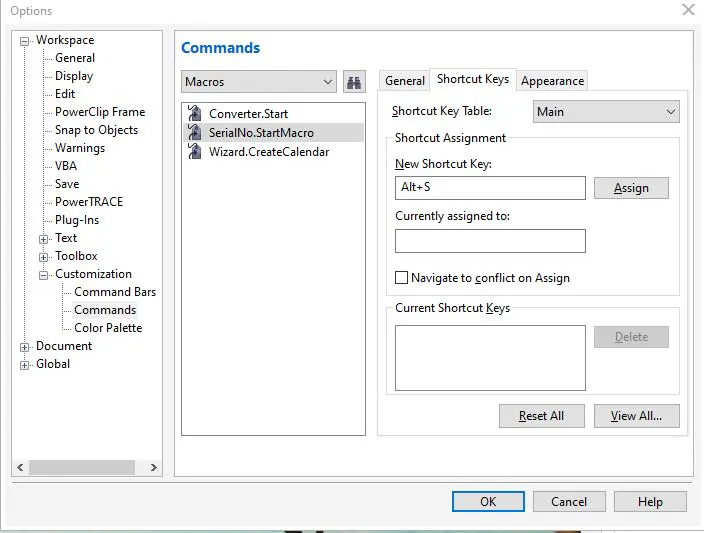Screen dimensions: 704x533
Task: Expand the Toolbox tree node
Action: pyautogui.click(x=43, y=257)
